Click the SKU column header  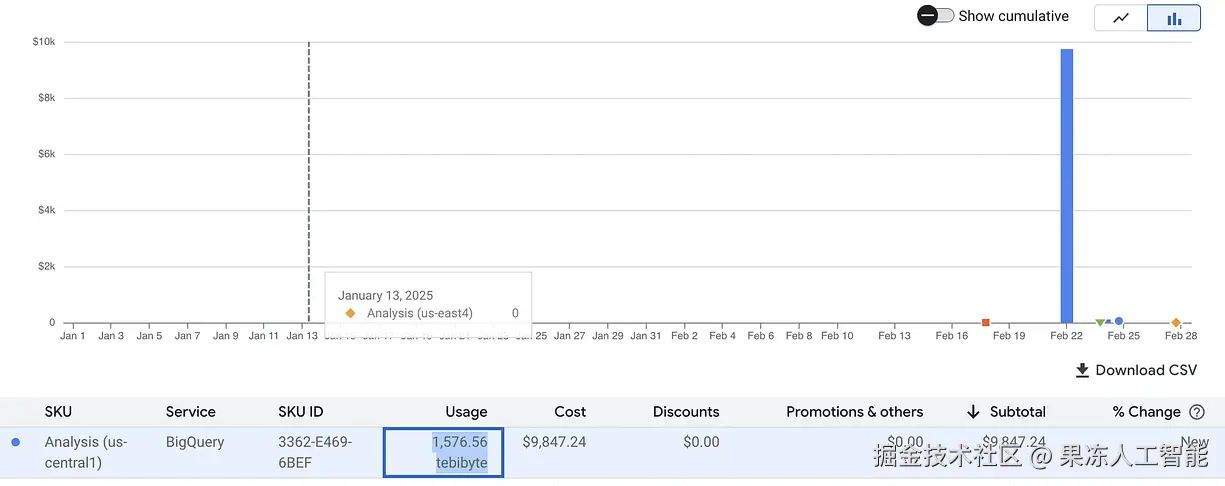point(58,412)
